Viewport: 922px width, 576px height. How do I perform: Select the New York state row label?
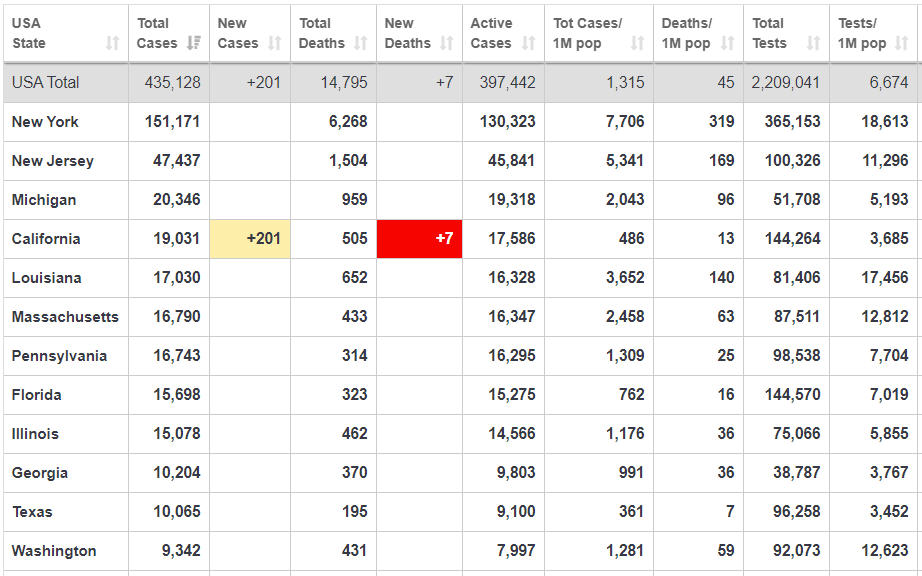(45, 121)
